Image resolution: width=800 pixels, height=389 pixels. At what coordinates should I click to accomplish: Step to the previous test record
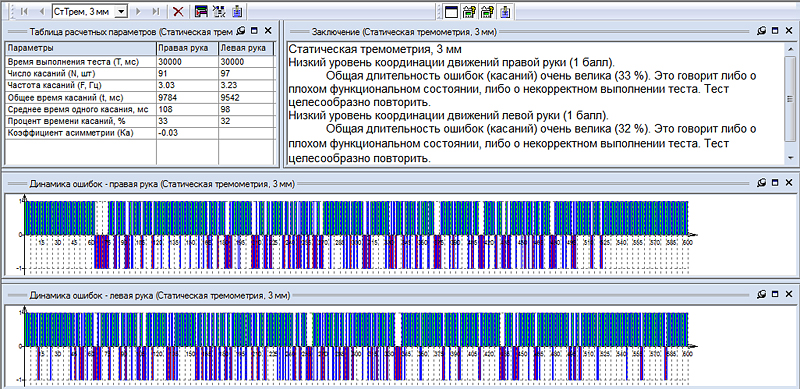42,11
